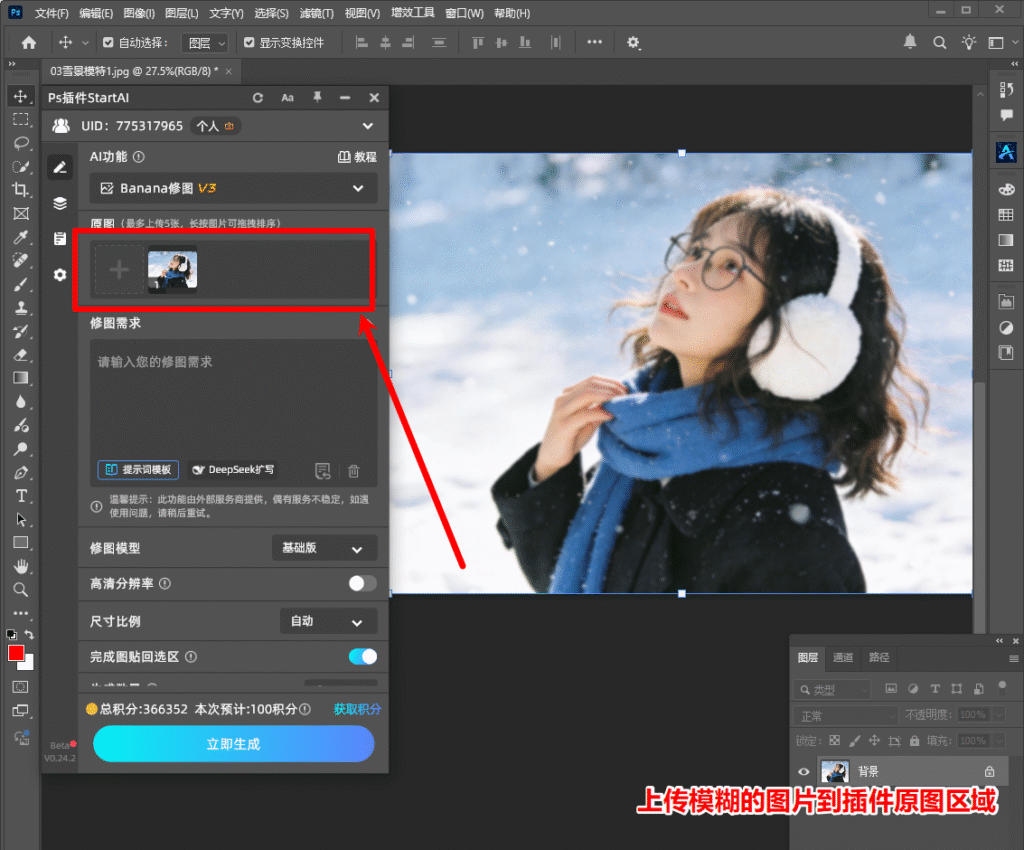The width and height of the screenshot is (1024, 850).
Task: Select the Eyedropper tool
Action: 21,237
